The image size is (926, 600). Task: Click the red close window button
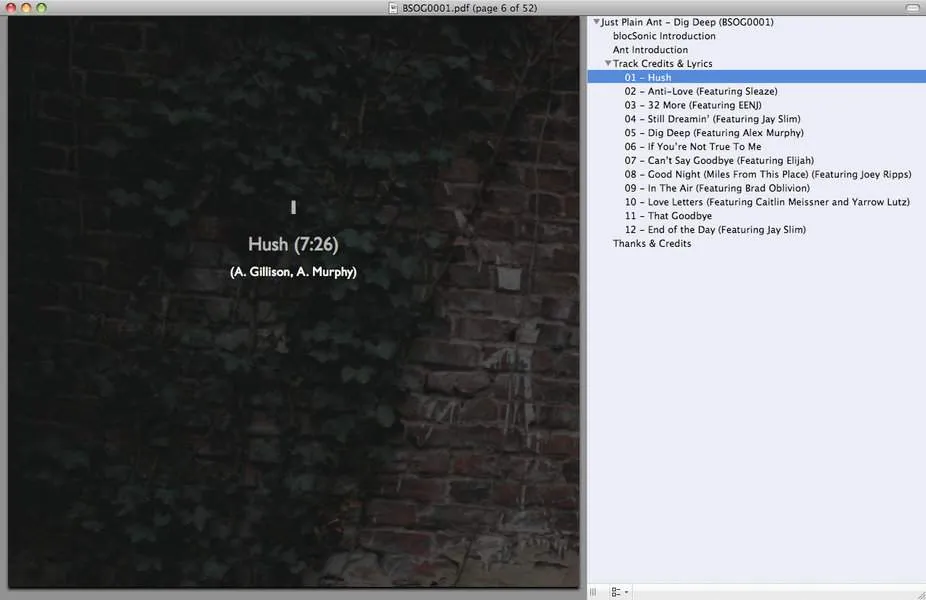11,8
